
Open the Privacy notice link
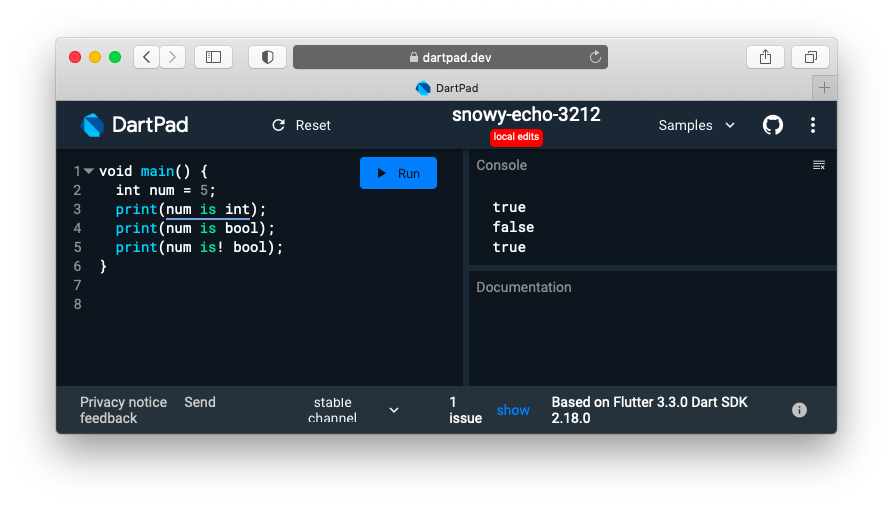point(124,402)
